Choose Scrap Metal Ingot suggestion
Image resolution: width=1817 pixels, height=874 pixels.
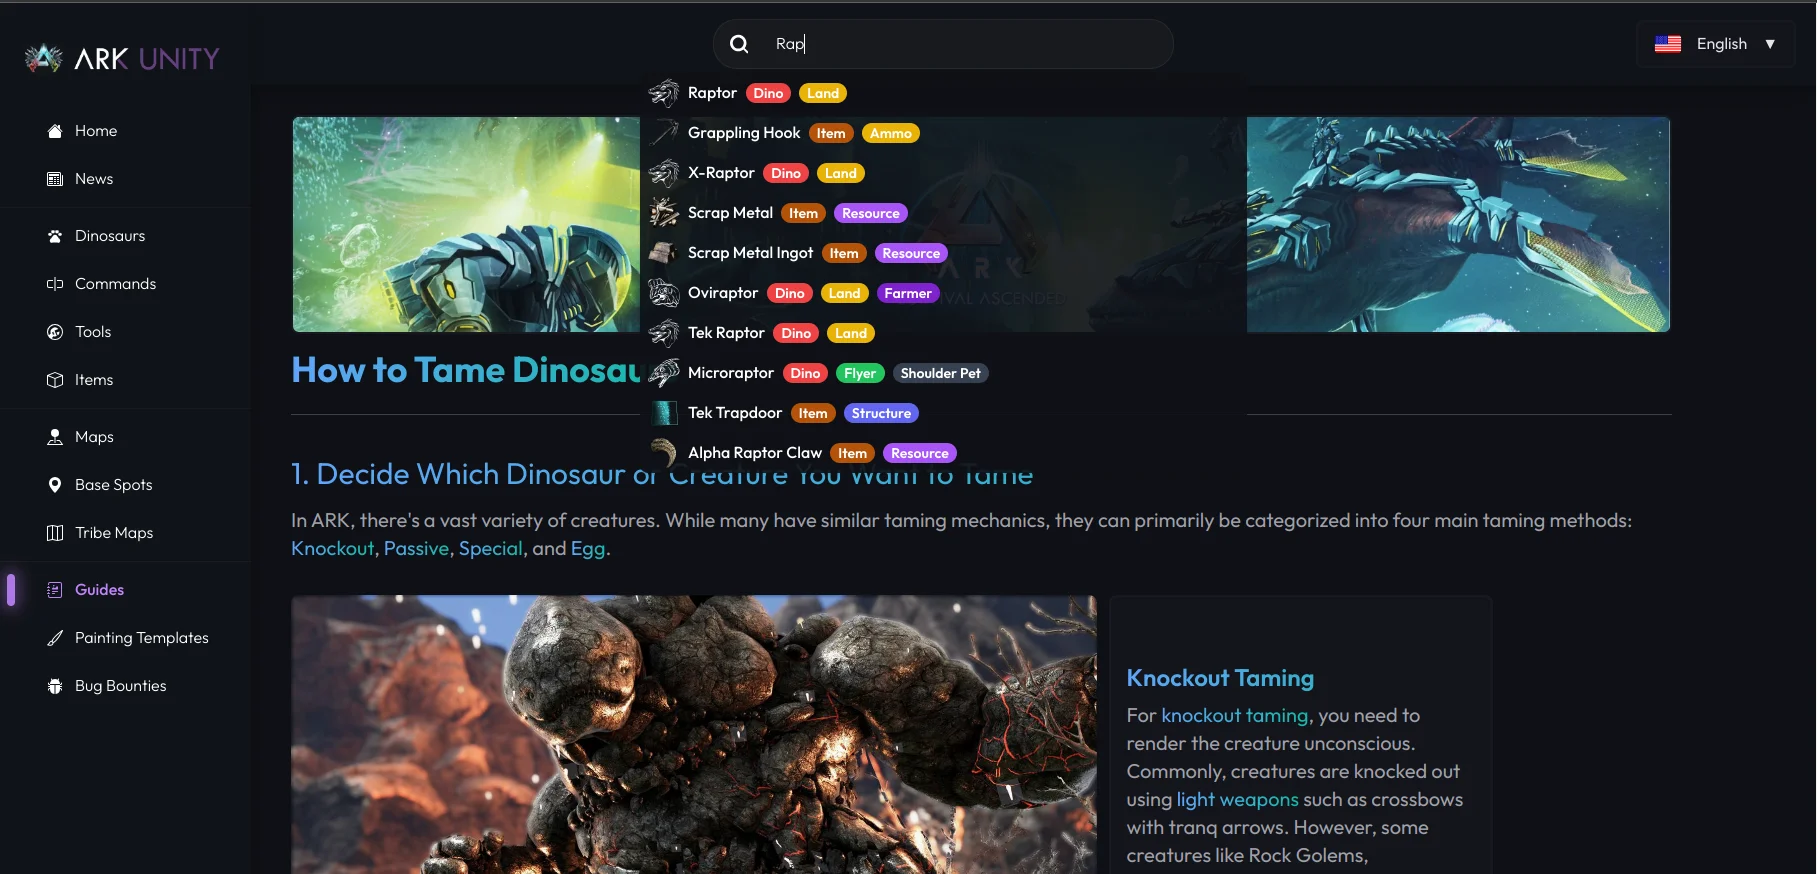[750, 253]
